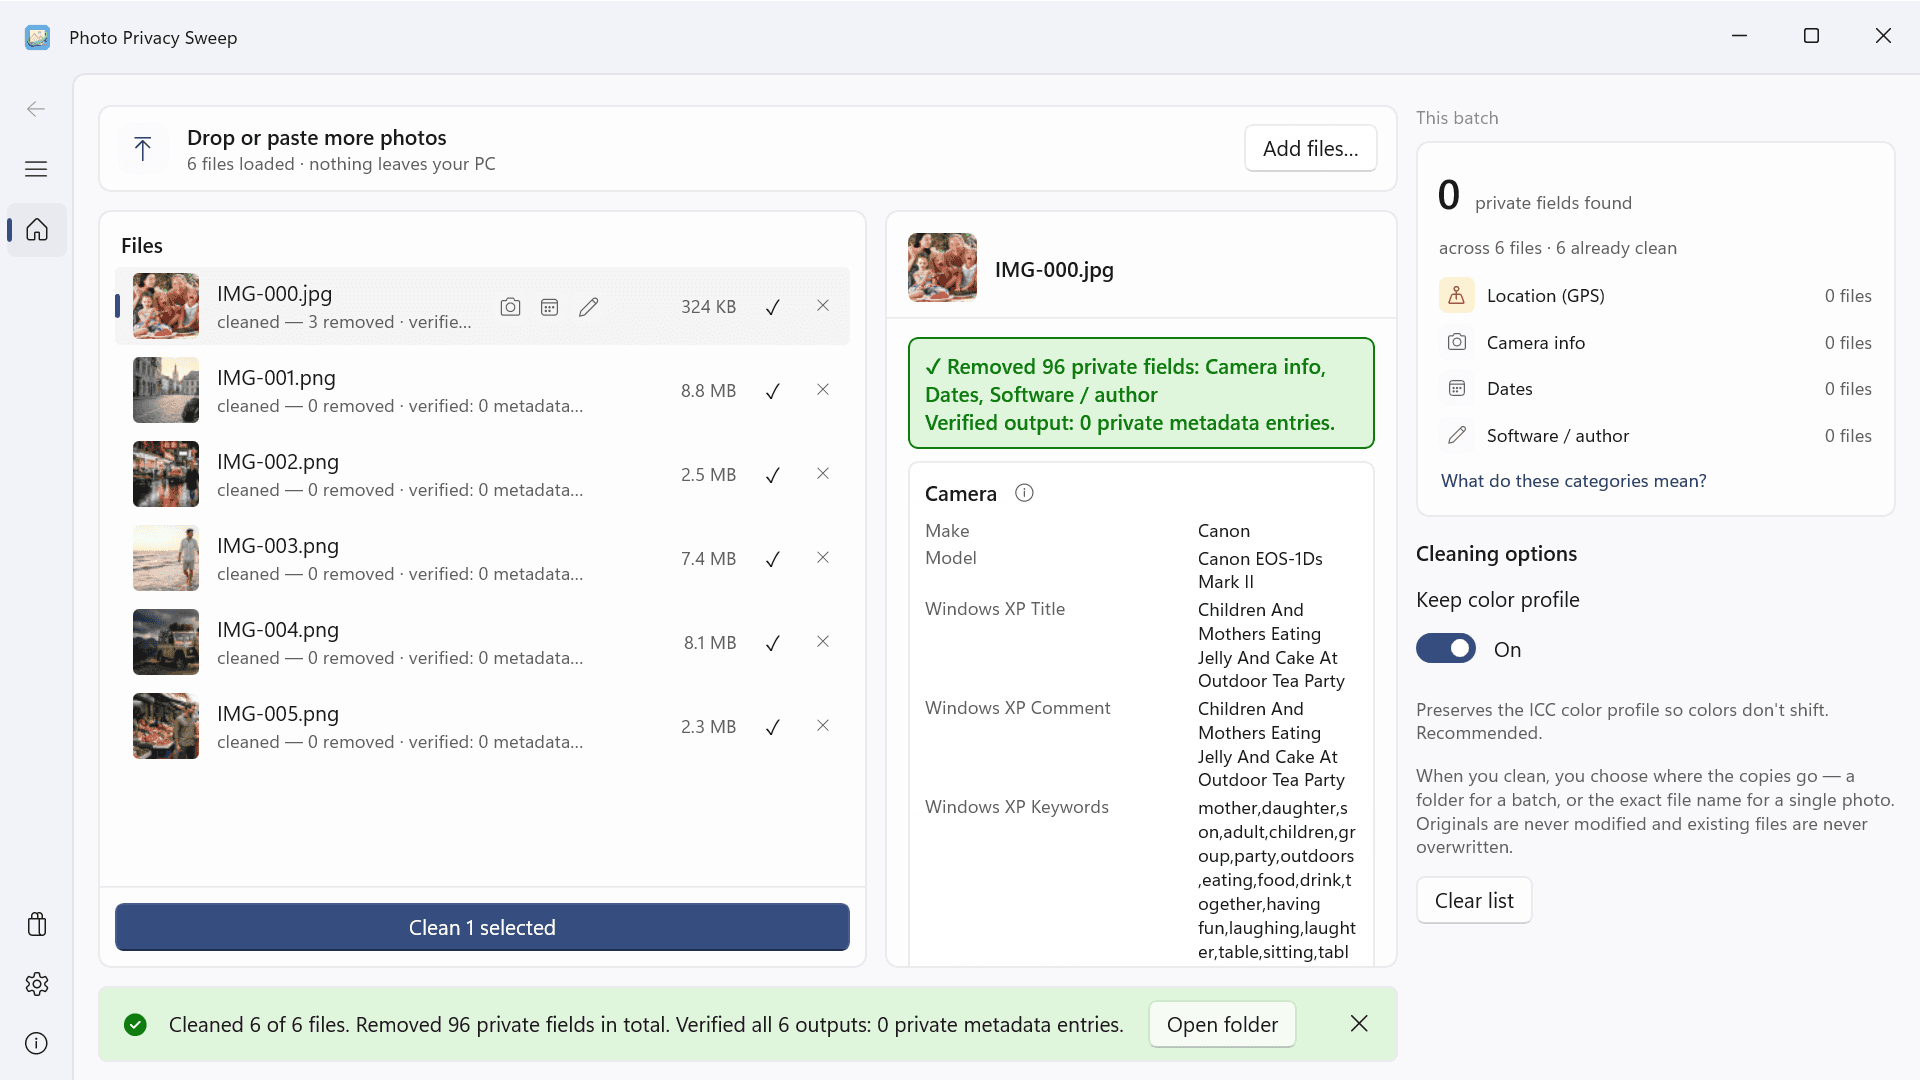The image size is (1920, 1080).
Task: Open the hamburger navigation menu
Action: [x=36, y=169]
